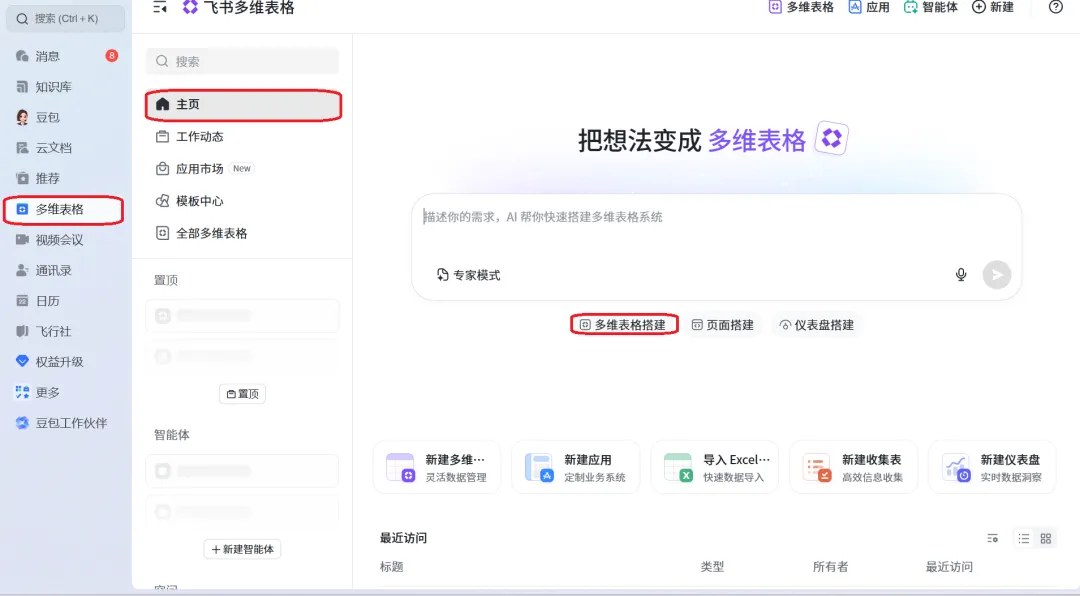
Task: Click the 新建仪表盘 card
Action: (993, 468)
